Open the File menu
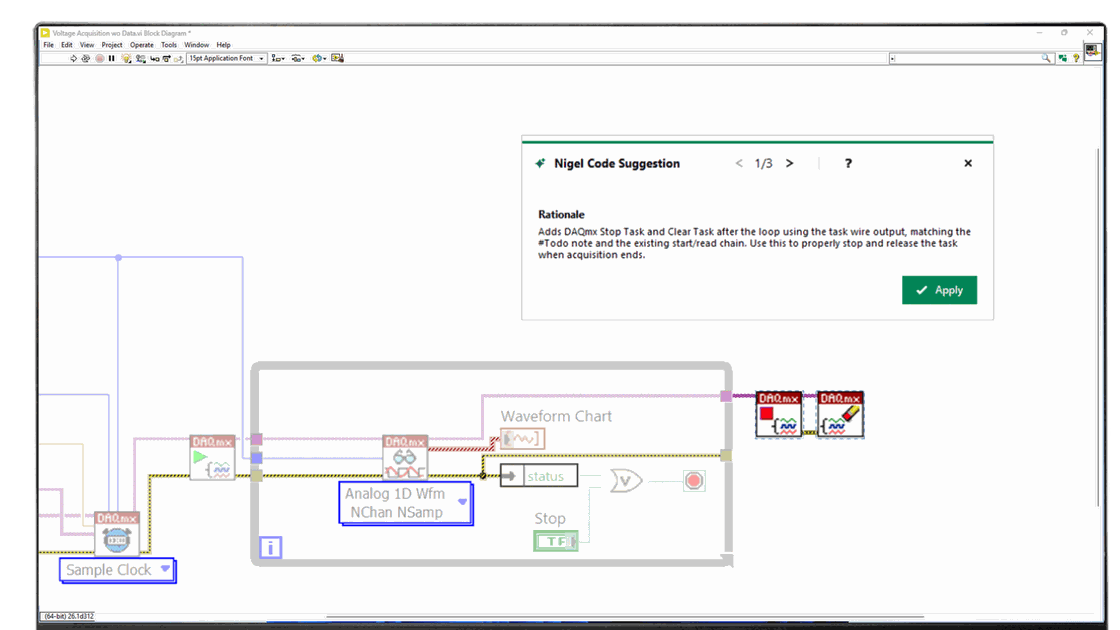1120x630 pixels. coord(49,45)
